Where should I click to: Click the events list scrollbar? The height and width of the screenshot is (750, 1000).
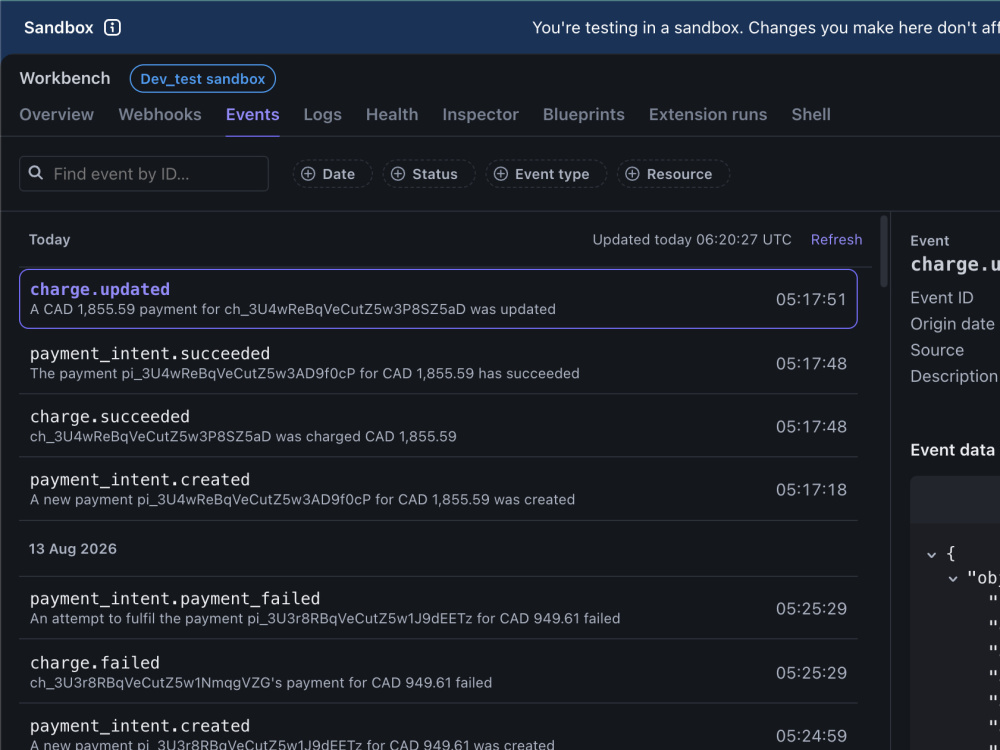coord(884,251)
